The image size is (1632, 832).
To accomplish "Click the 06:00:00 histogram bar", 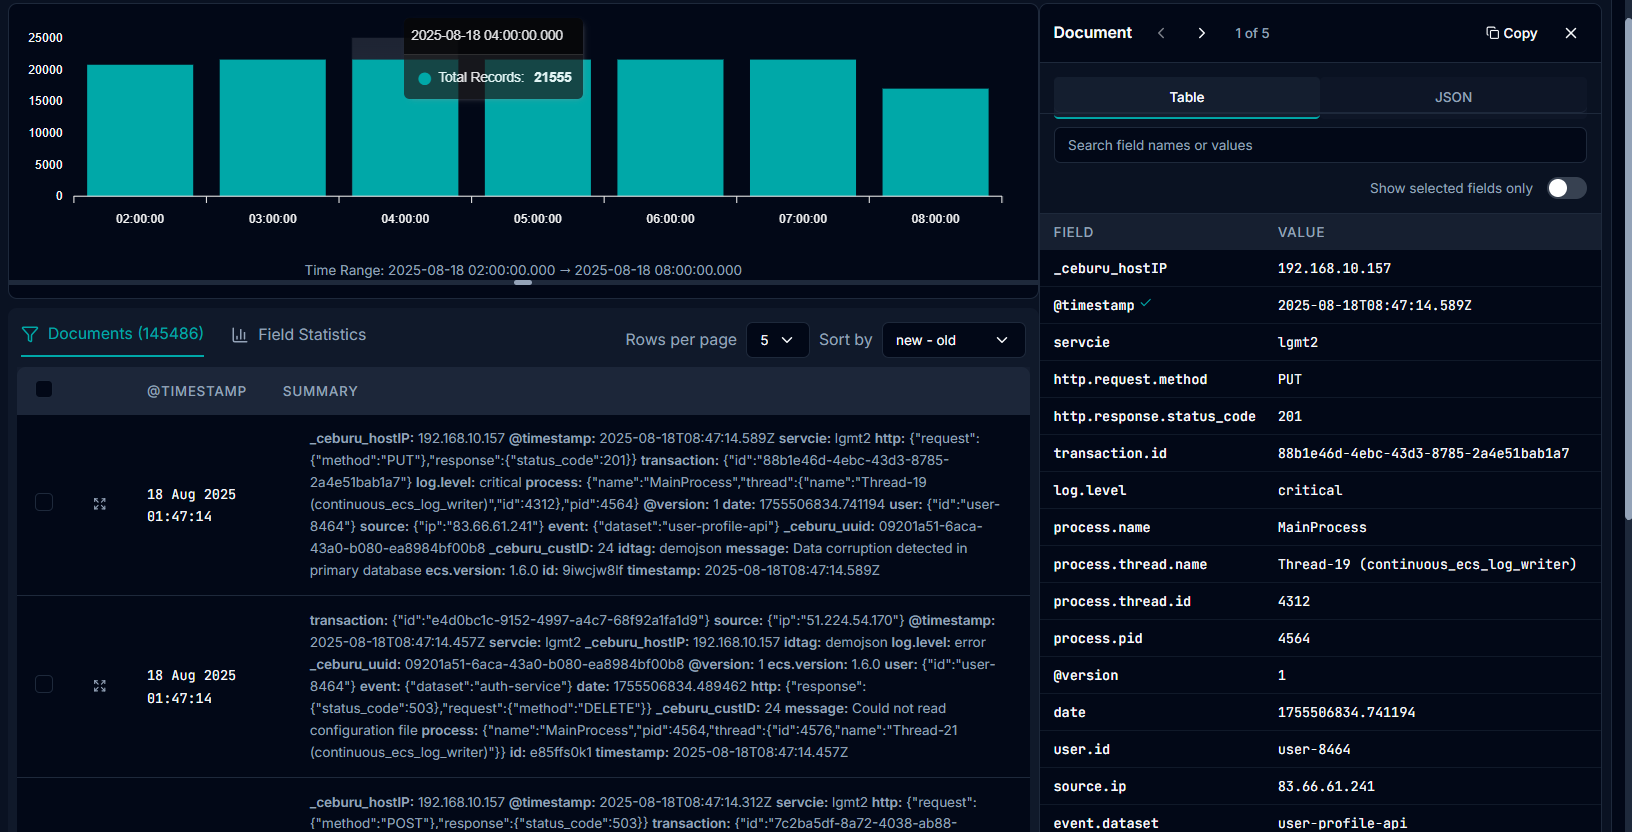I will tap(670, 127).
